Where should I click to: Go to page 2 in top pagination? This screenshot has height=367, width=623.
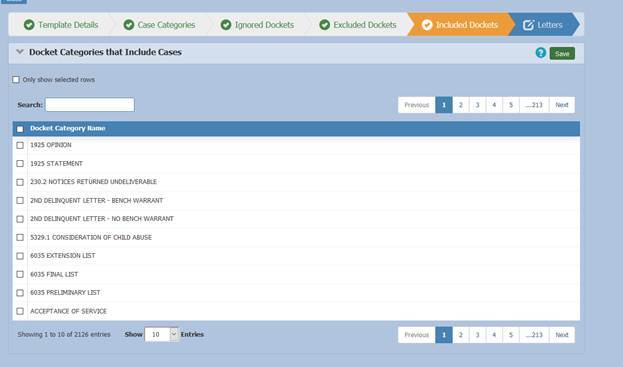460,105
